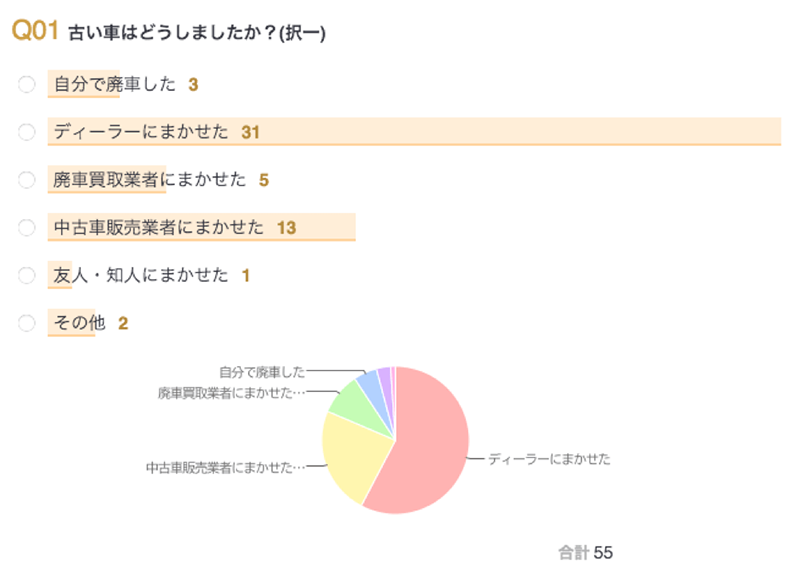Click the total "合計 55" text
The image size is (800, 576).
click(x=585, y=551)
